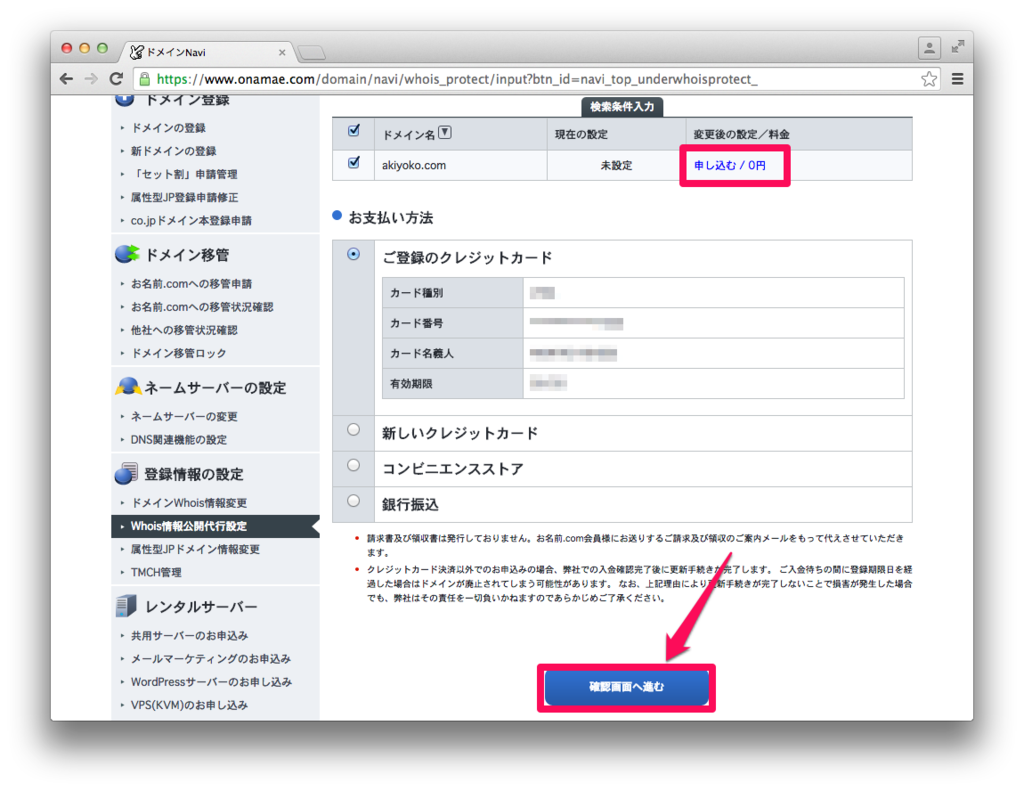Open お名前.comへの移管状況確認 link
The width and height of the screenshot is (1024, 791).
202,307
